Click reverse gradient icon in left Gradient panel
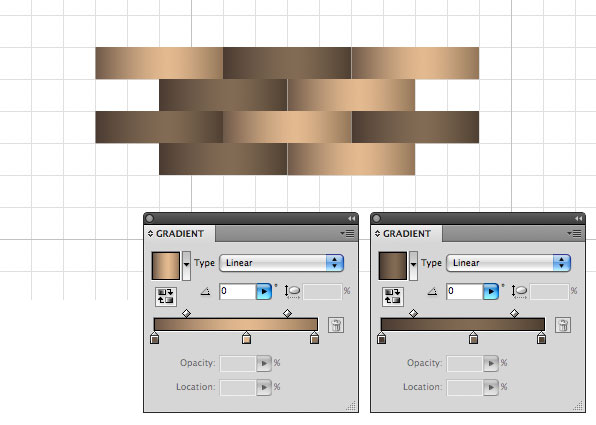The width and height of the screenshot is (596, 425). coord(166,297)
